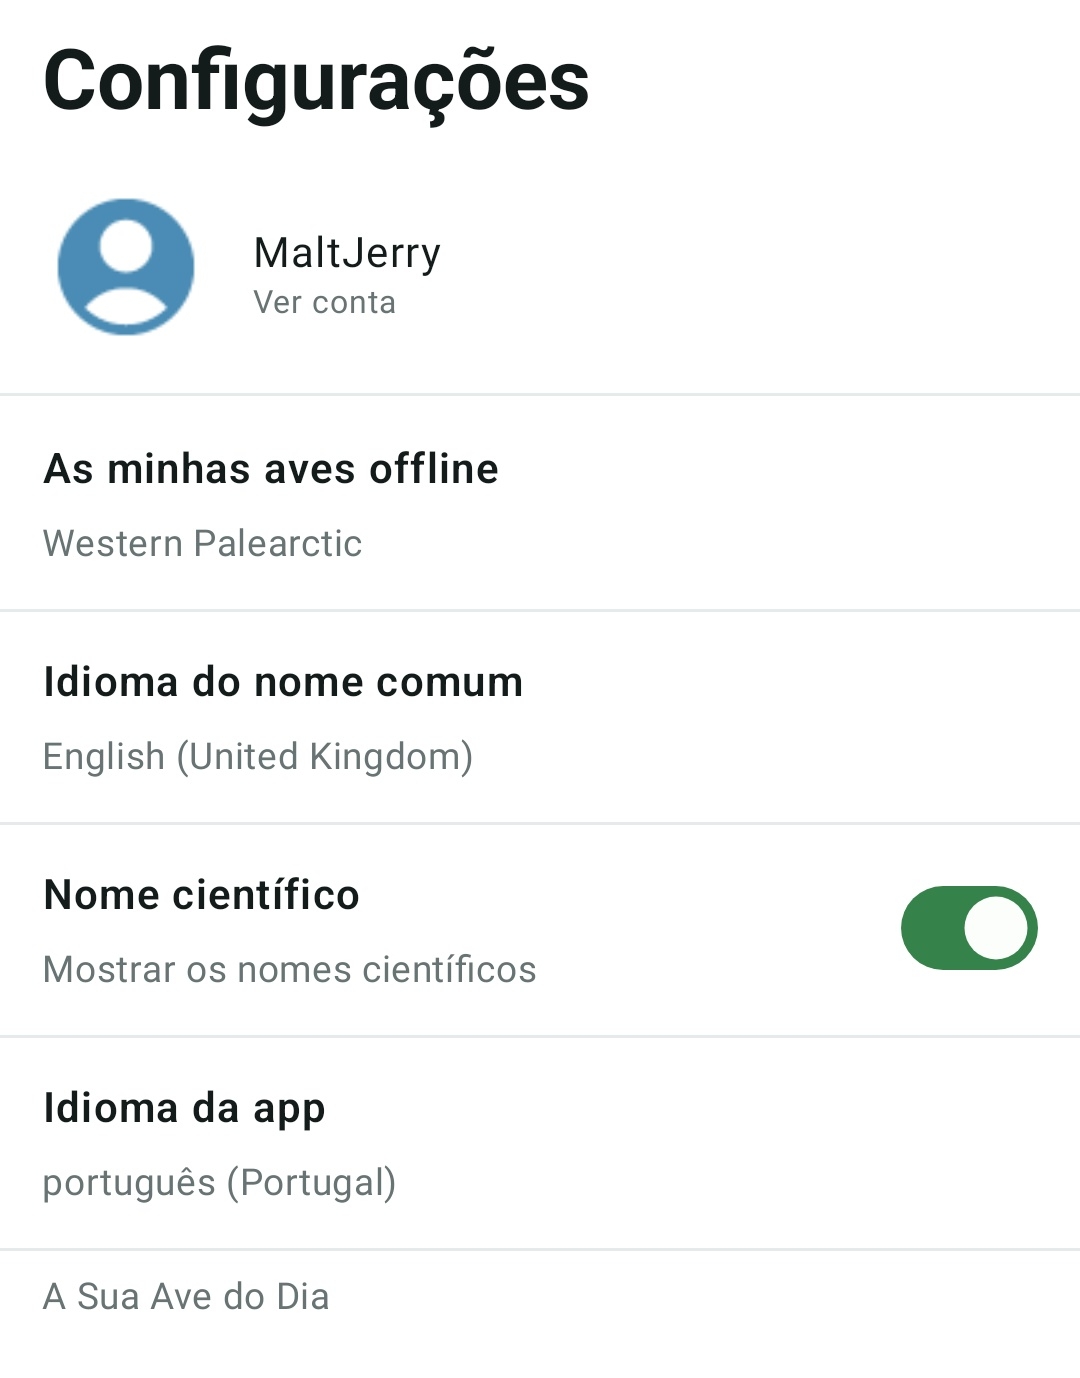Viewport: 1080px width, 1378px height.
Task: Change the English (United Kingdom) value
Action: click(257, 757)
